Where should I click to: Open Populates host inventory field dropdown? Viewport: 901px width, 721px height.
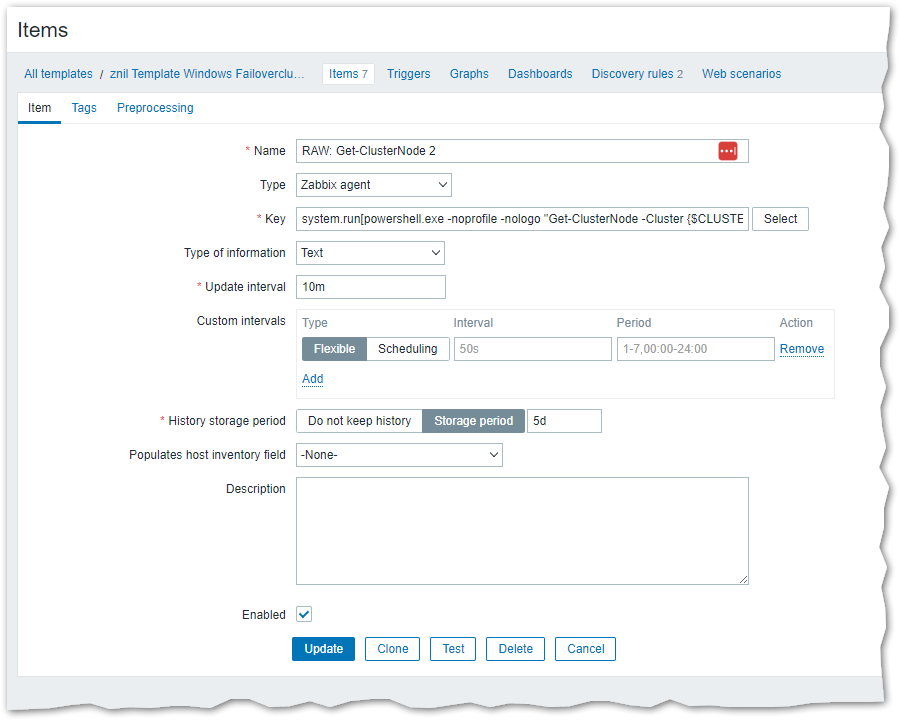[x=399, y=455]
